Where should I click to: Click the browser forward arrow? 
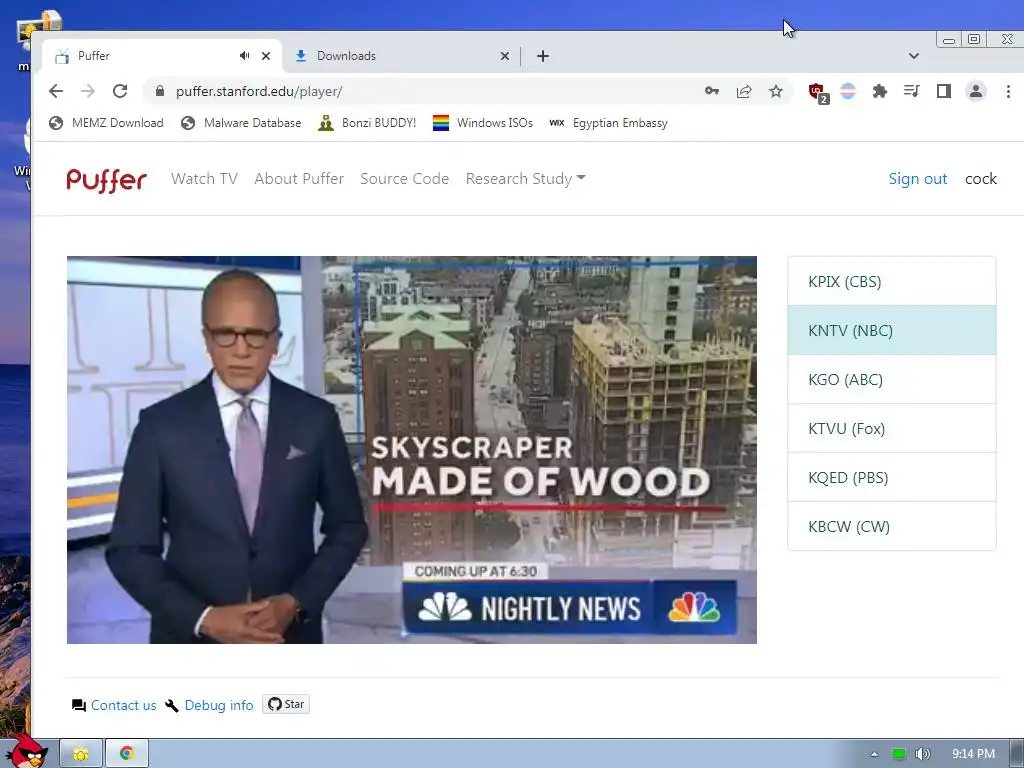pyautogui.click(x=88, y=91)
